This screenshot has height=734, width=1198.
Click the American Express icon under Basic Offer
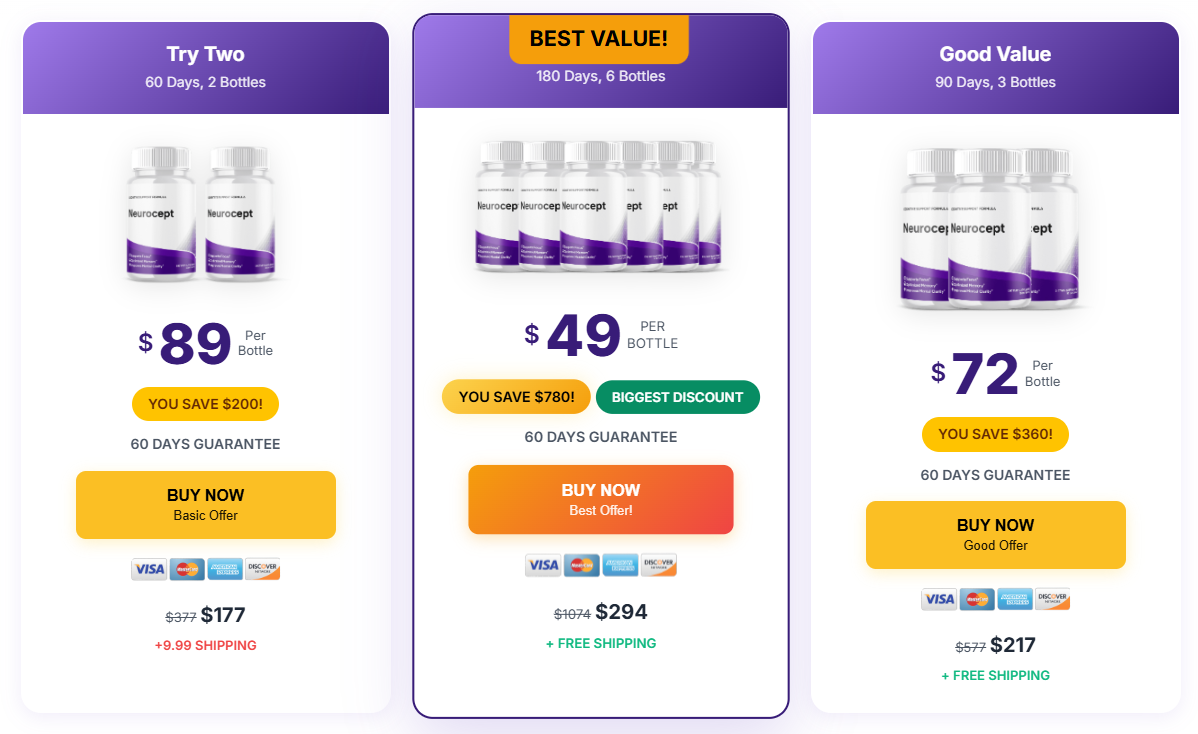pyautogui.click(x=224, y=568)
